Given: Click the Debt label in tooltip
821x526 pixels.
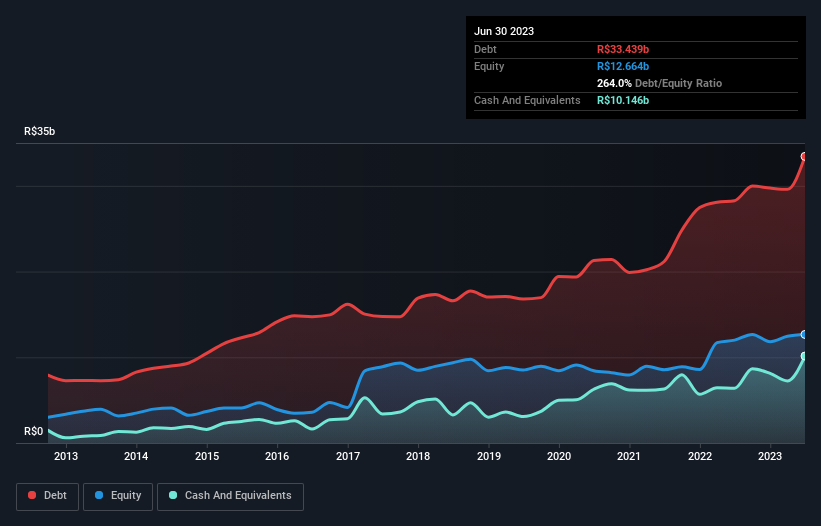Looking at the screenshot, I should (485, 49).
